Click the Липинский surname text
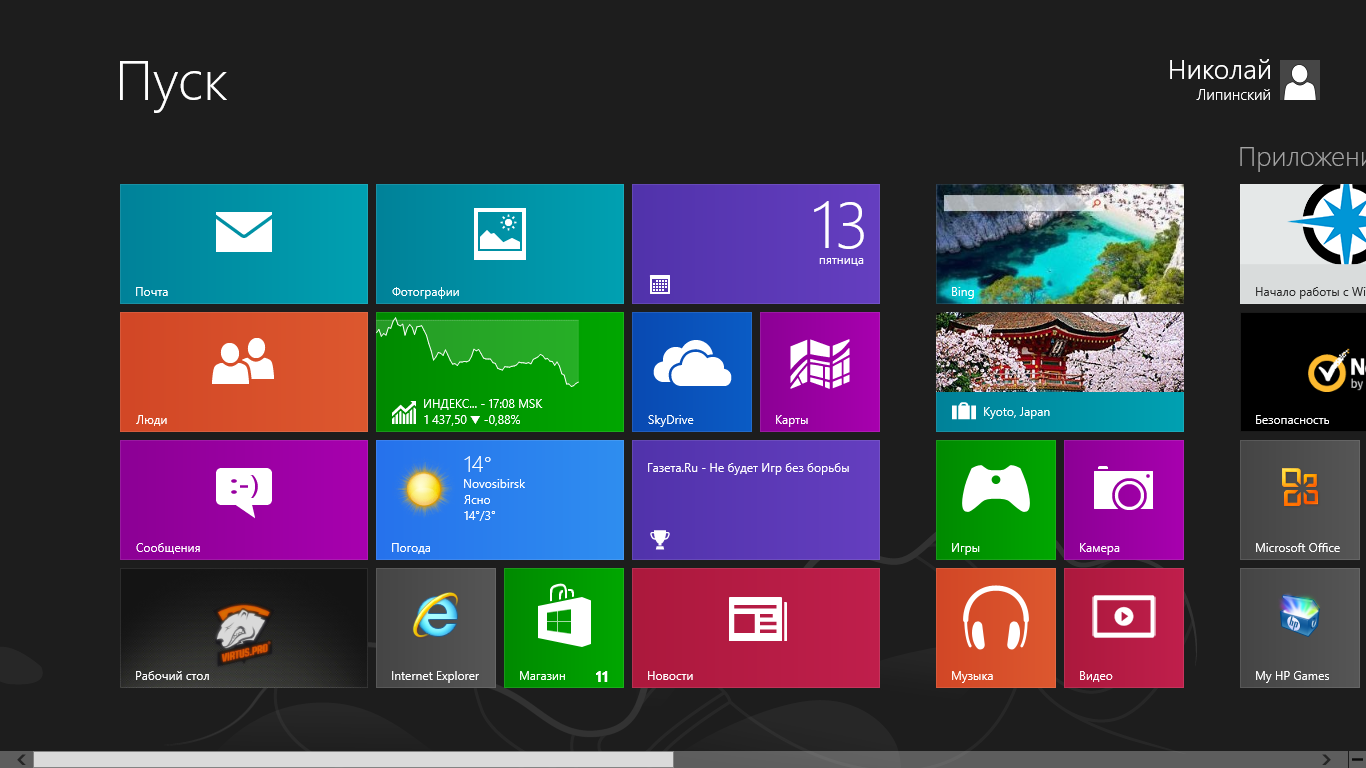1366x768 pixels. pyautogui.click(x=1234, y=95)
